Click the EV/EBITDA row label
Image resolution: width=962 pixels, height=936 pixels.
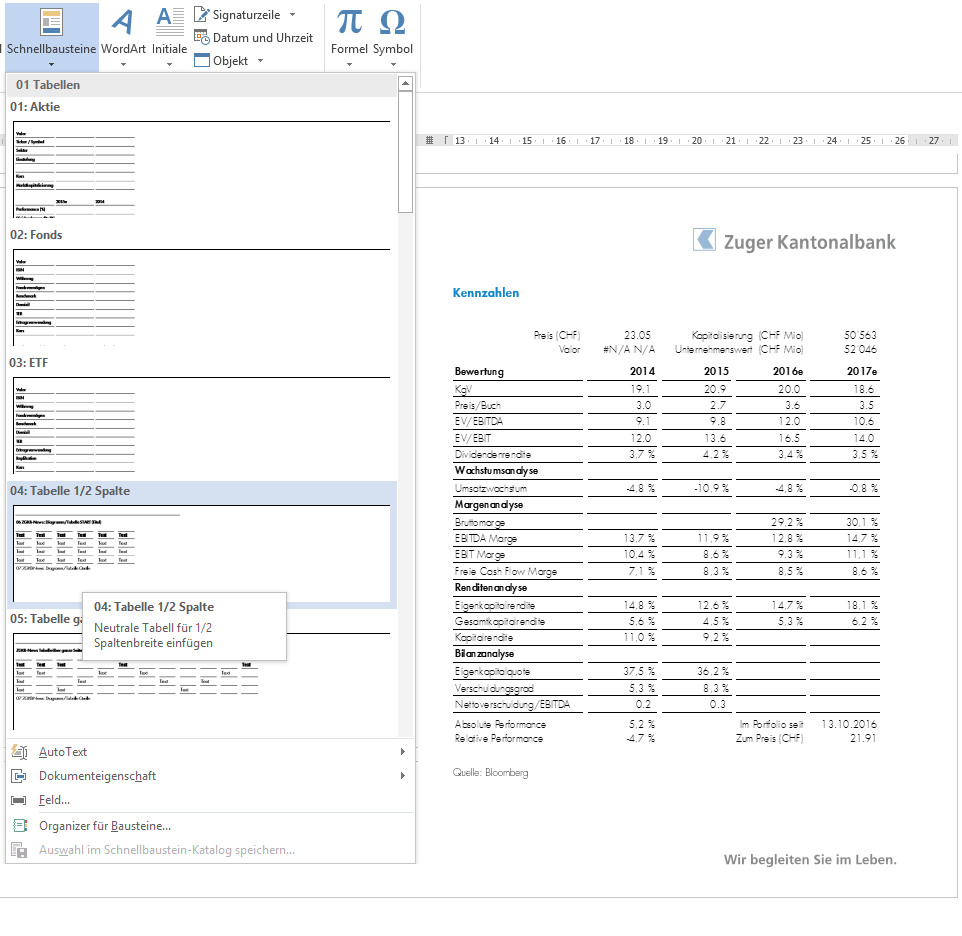pos(479,421)
